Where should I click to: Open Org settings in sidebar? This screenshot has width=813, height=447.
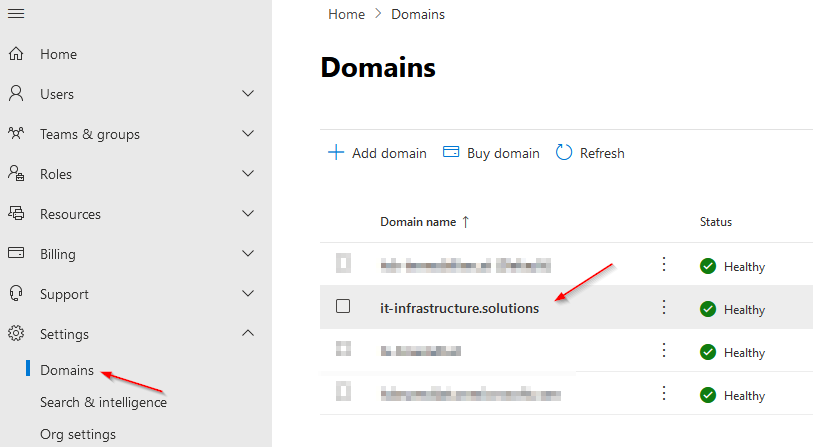(78, 434)
